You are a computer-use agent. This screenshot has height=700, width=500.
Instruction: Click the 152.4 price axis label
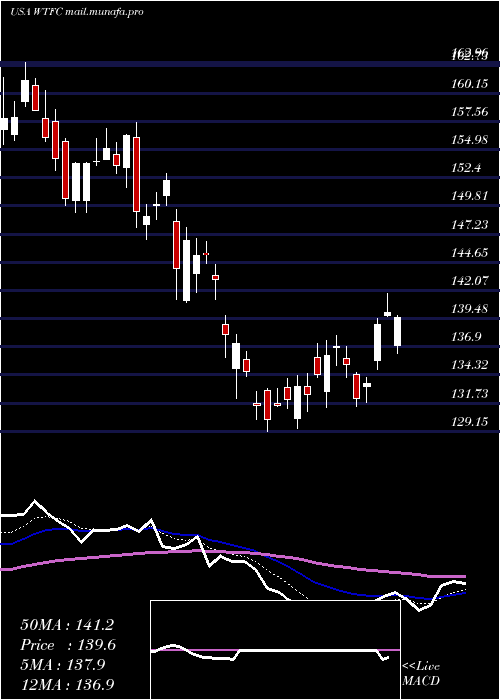point(467,168)
